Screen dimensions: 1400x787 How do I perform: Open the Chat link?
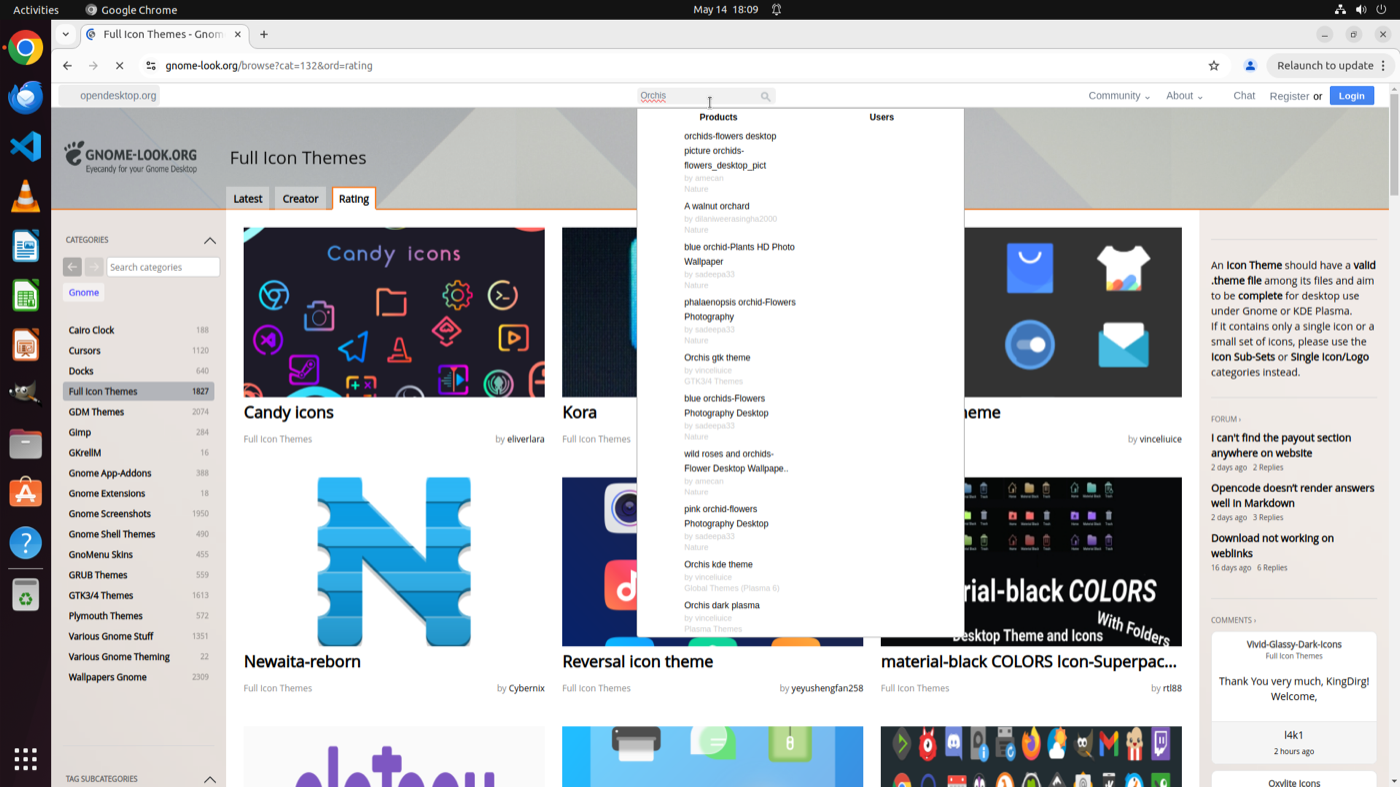[x=1244, y=96]
